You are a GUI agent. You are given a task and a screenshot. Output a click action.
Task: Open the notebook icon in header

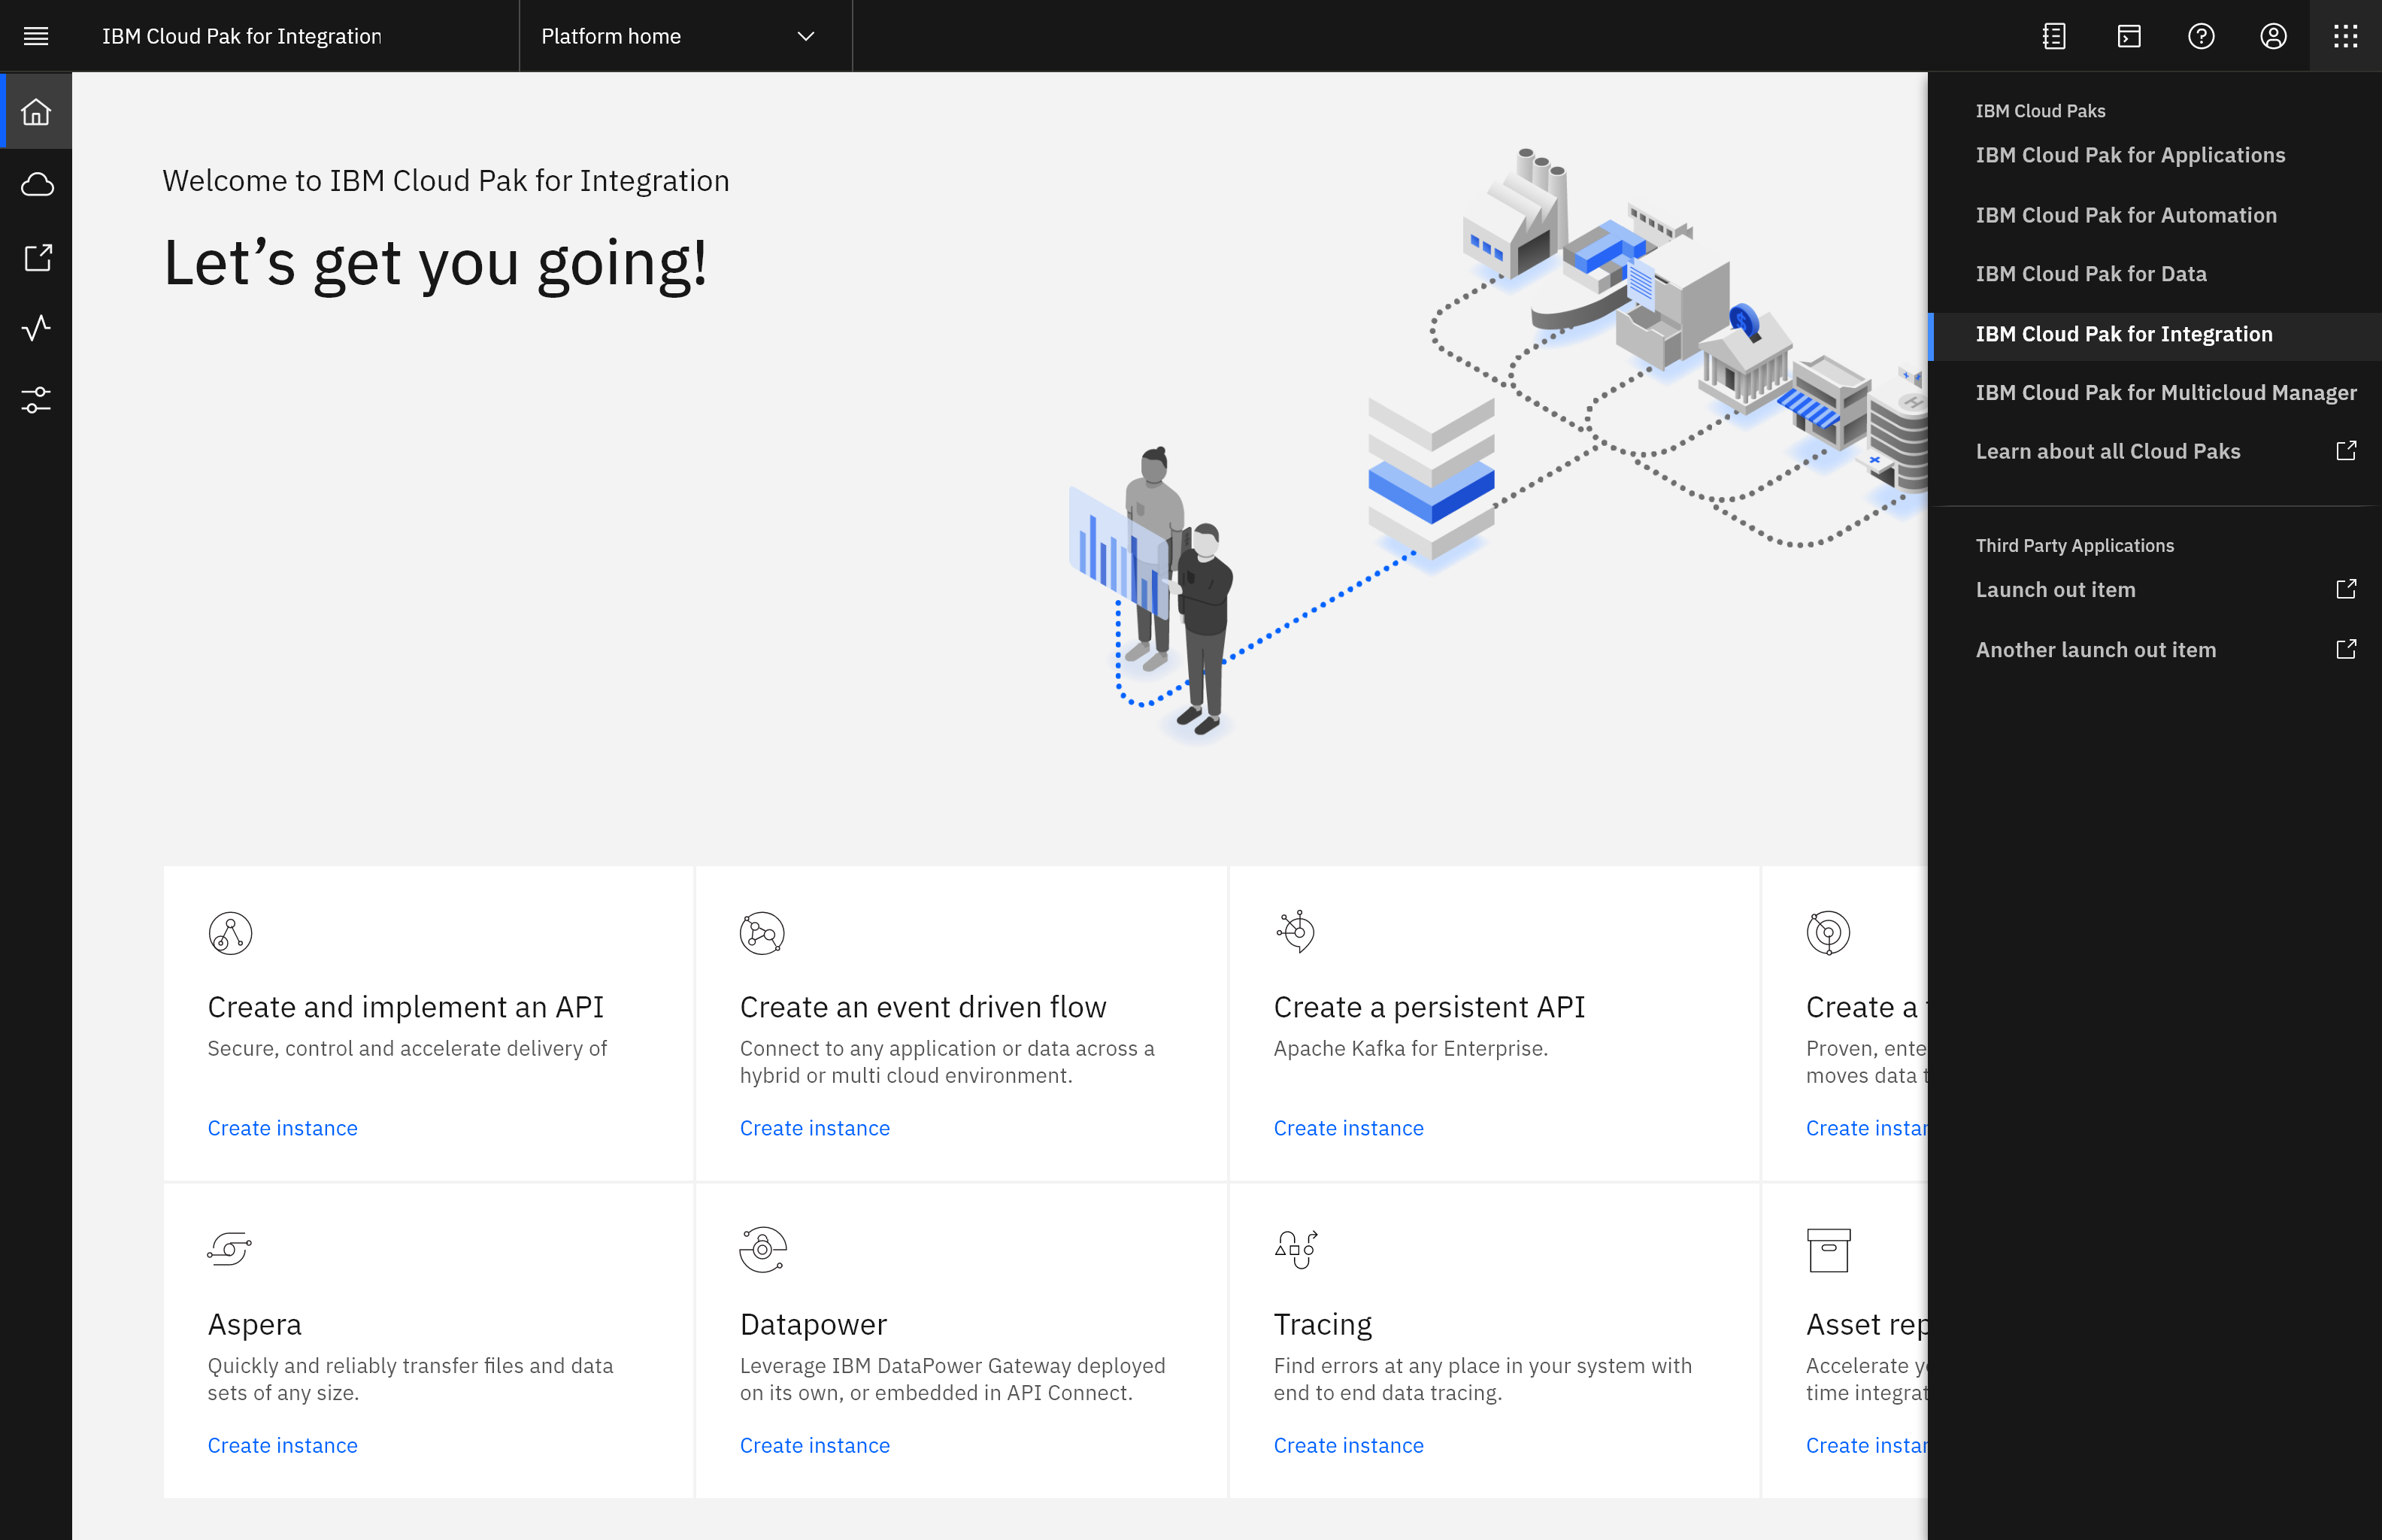[x=2054, y=36]
